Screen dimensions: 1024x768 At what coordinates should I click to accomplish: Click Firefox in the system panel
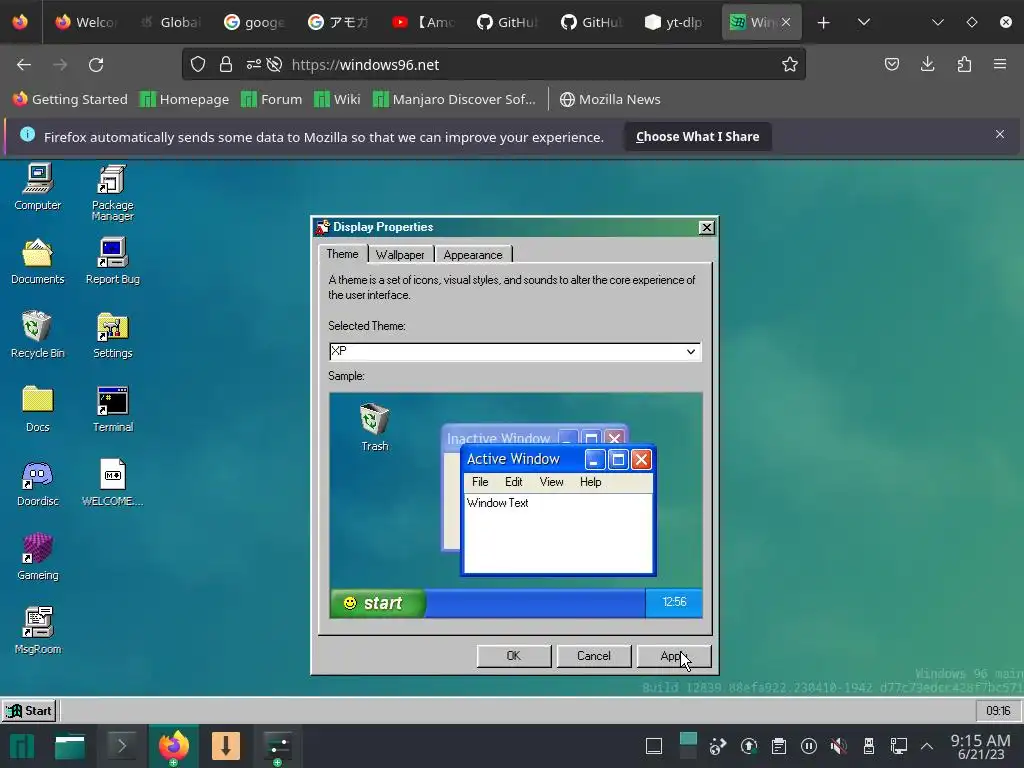point(174,746)
